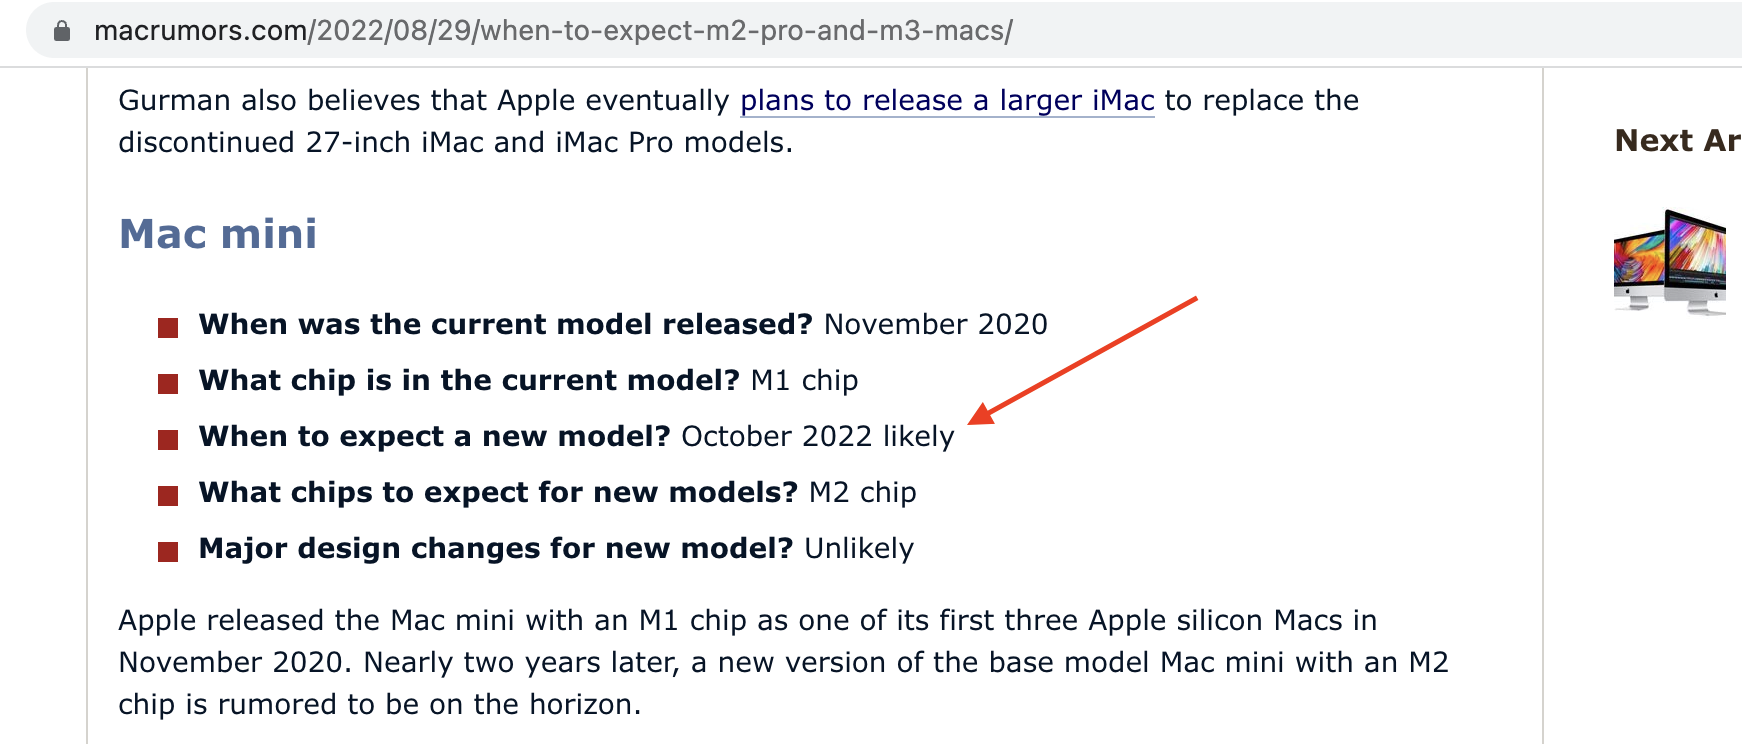Click the Next Article sidebar heading
Viewport: 1742px width, 744px height.
click(x=1678, y=141)
